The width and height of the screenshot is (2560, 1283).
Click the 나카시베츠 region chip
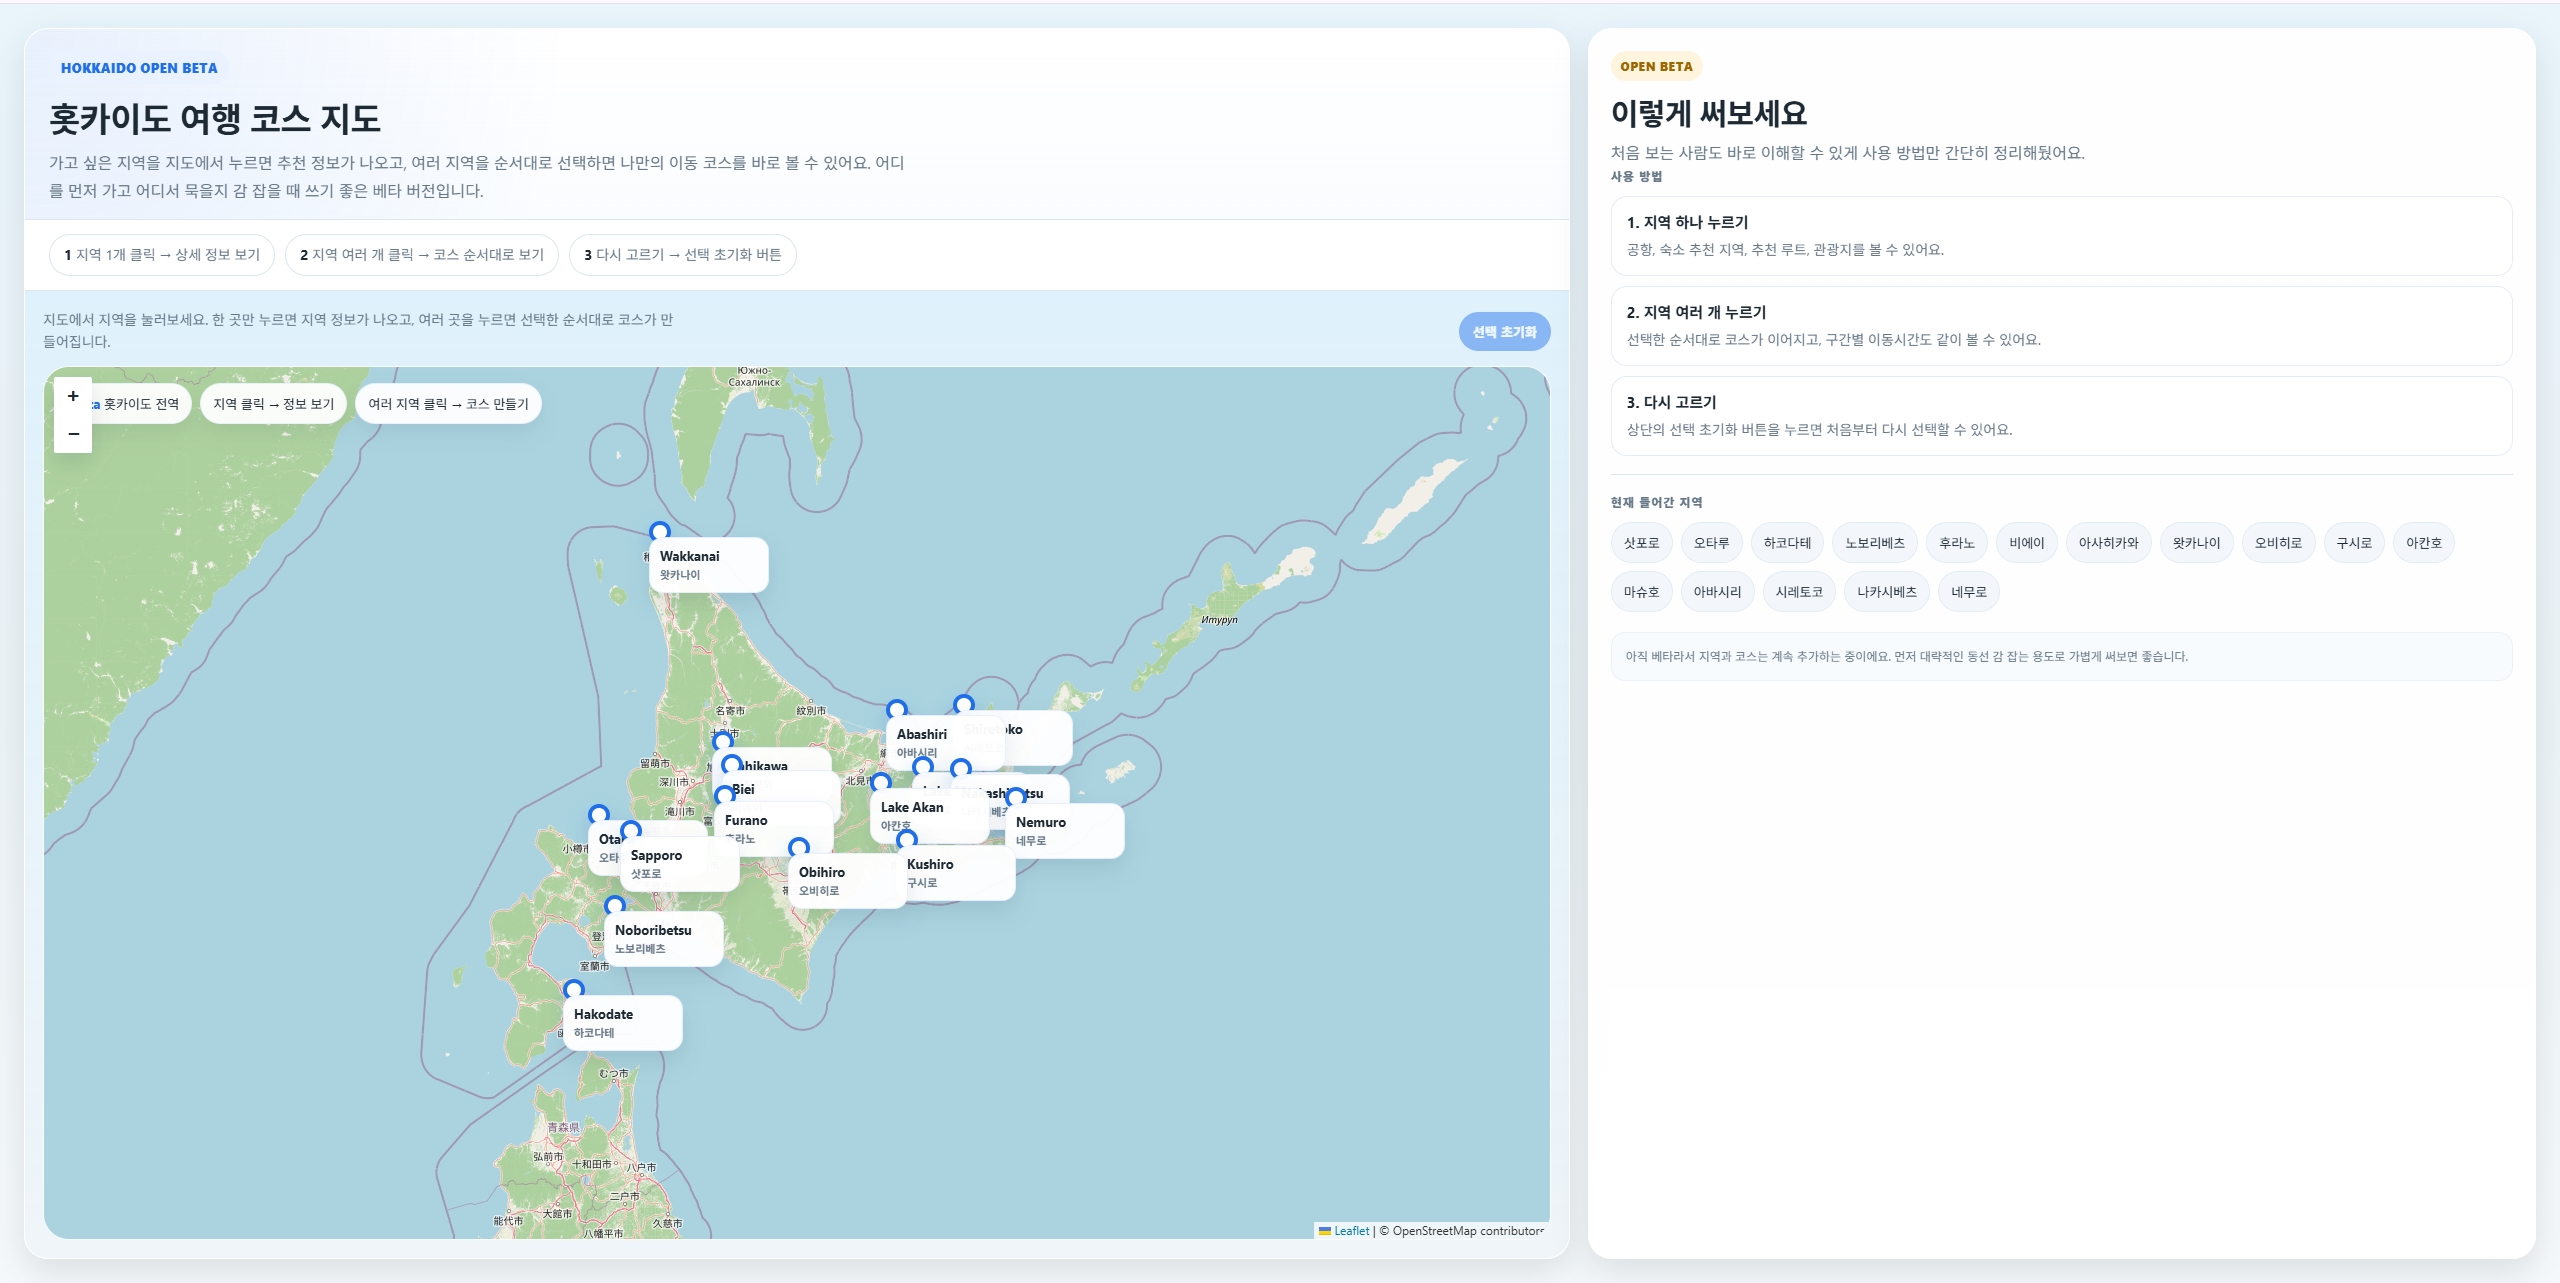(x=1887, y=592)
